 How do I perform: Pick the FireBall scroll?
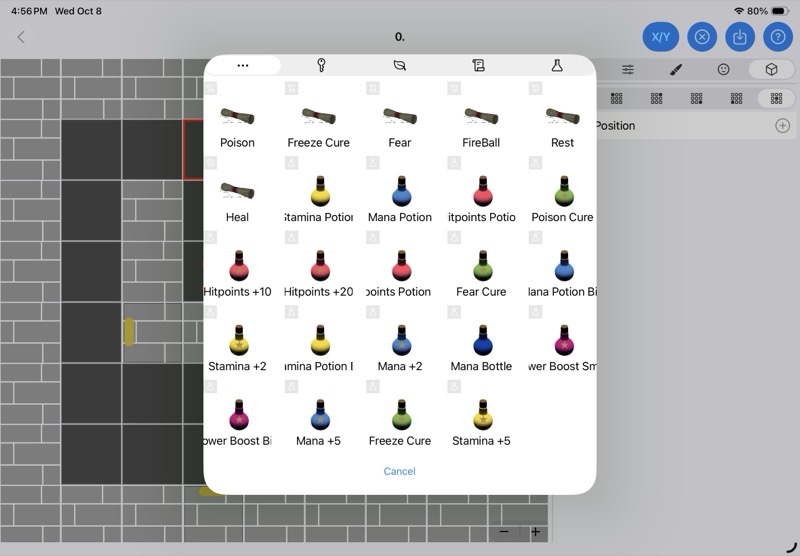click(x=481, y=126)
